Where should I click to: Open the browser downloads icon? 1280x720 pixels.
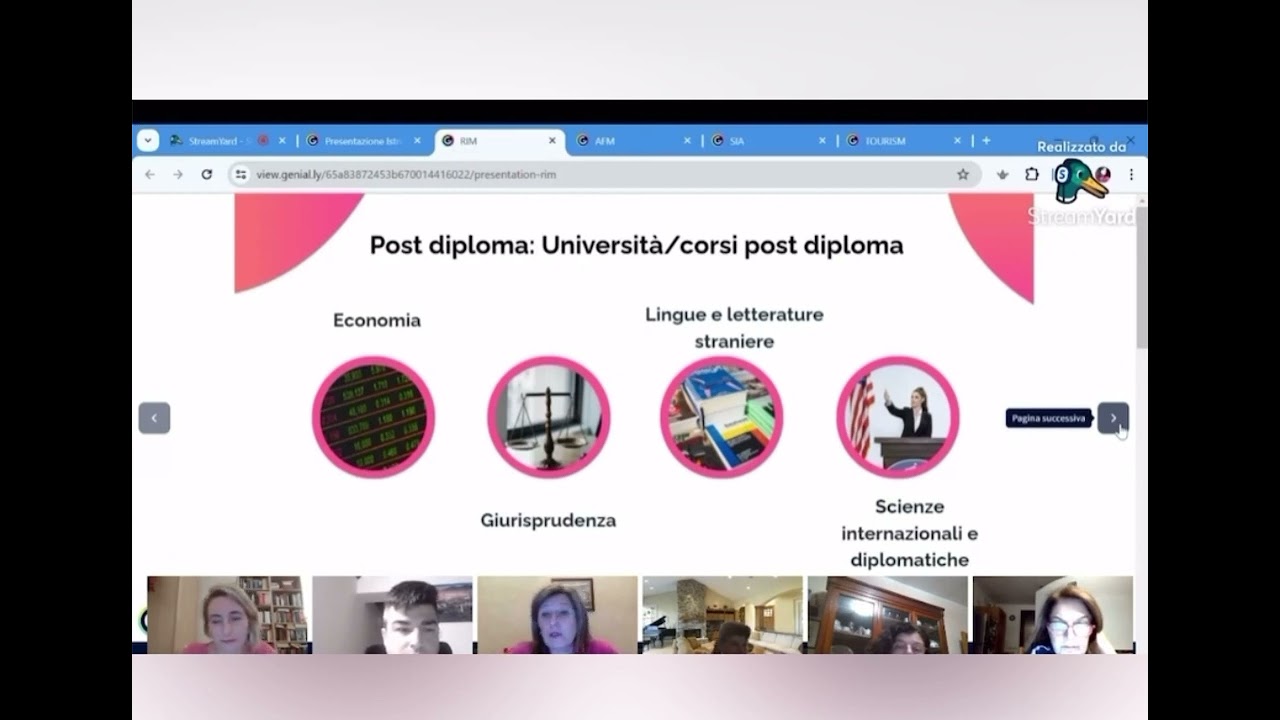coord(1003,174)
